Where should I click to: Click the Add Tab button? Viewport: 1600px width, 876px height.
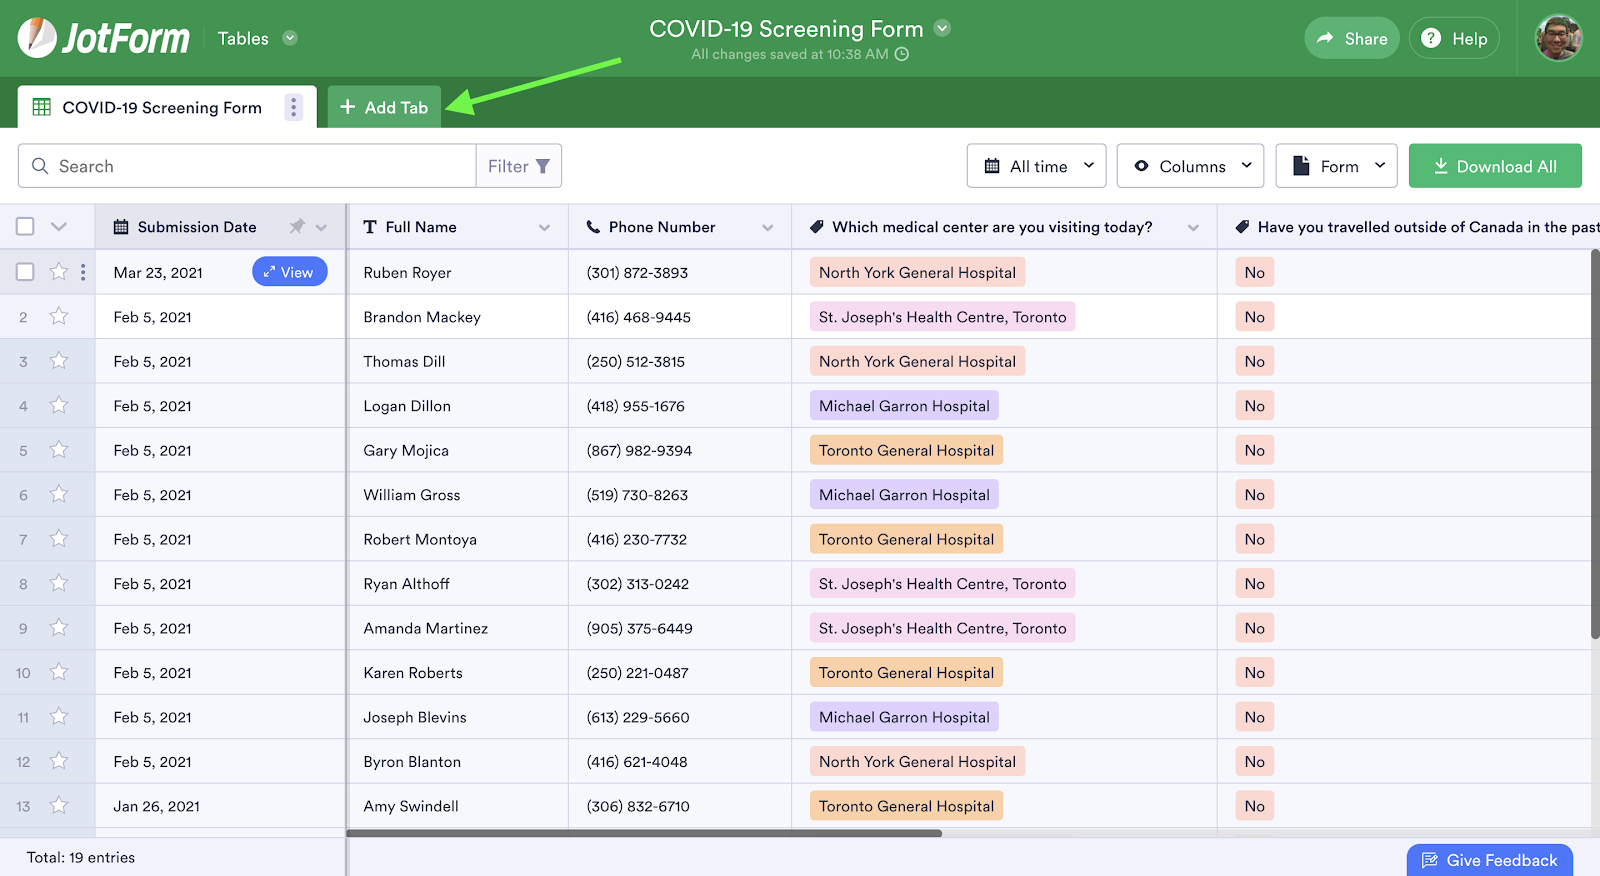pyautogui.click(x=384, y=107)
